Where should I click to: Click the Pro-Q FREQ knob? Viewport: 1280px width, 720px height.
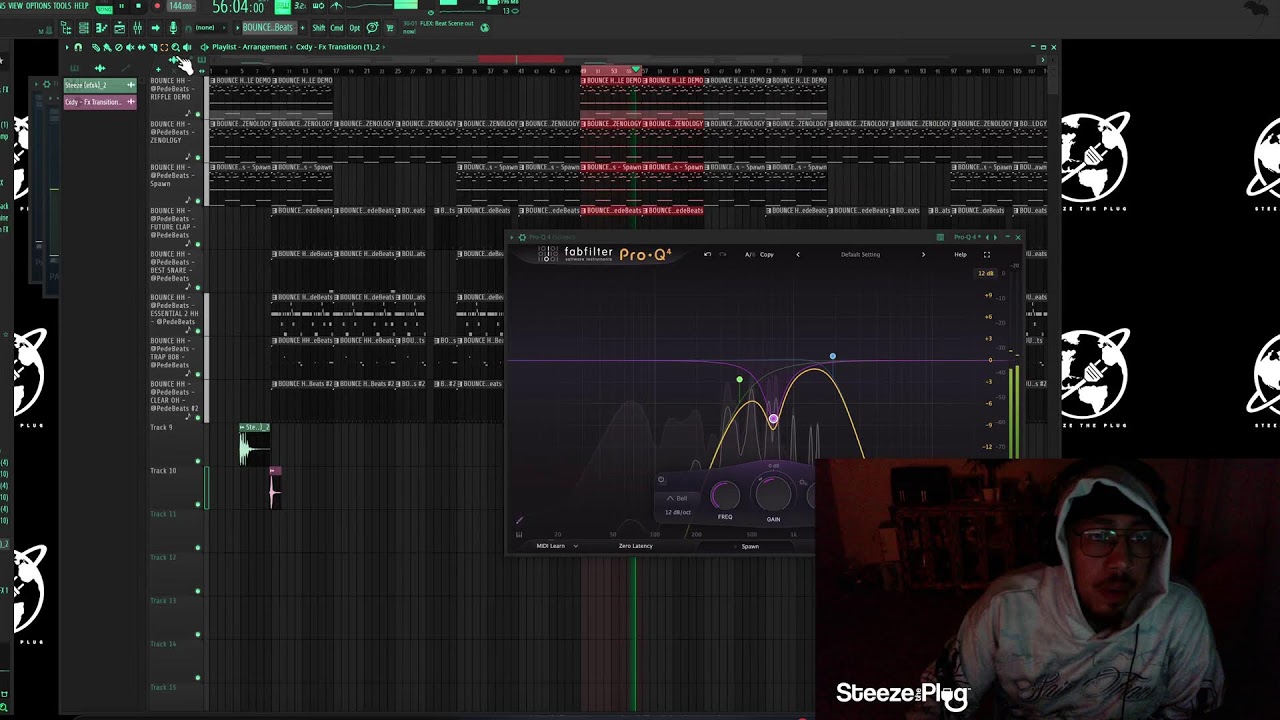(725, 495)
